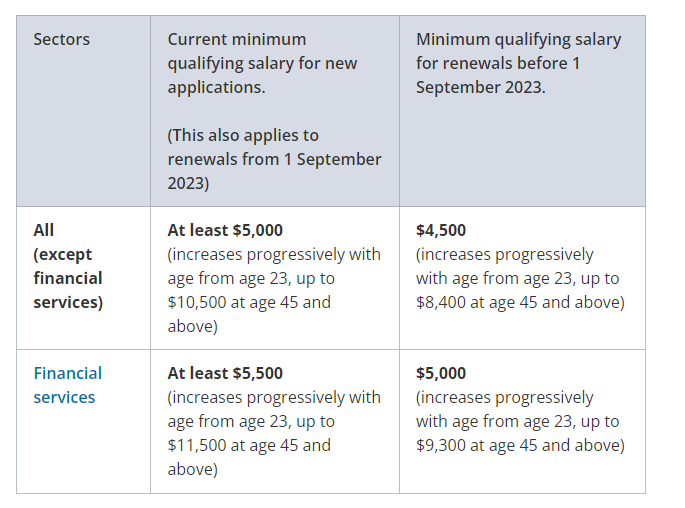Click the "Minimum qualifying salary" renewals header
Image resolution: width=685 pixels, height=508 pixels.
[x=518, y=40]
